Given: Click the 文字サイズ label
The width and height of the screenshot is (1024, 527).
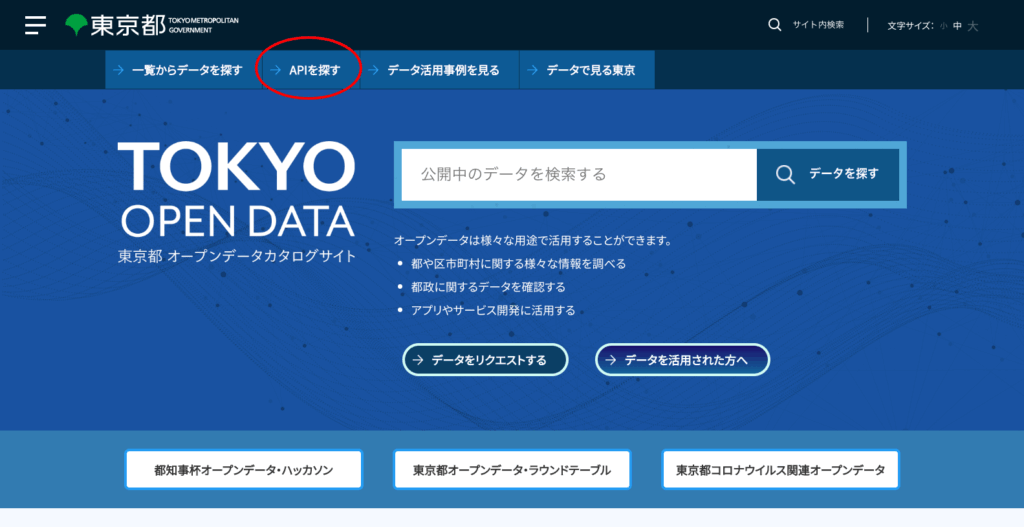Looking at the screenshot, I should (x=910, y=26).
